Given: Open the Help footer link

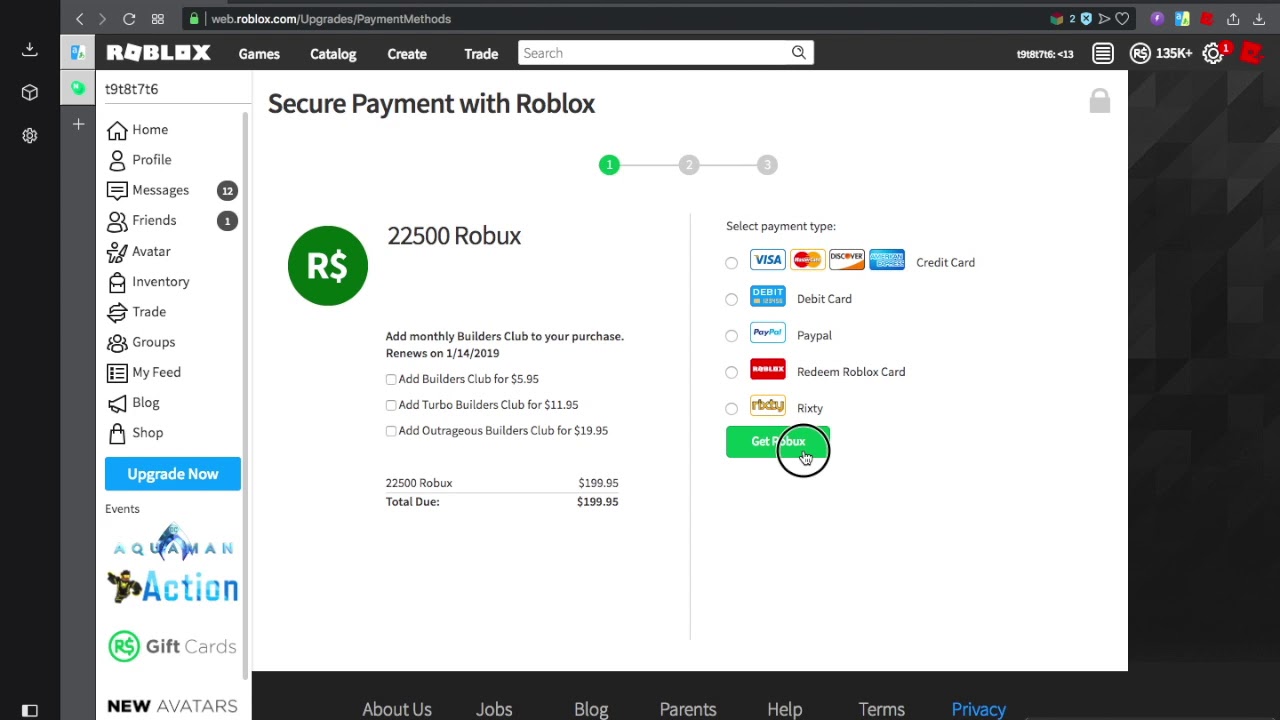Looking at the screenshot, I should [785, 709].
